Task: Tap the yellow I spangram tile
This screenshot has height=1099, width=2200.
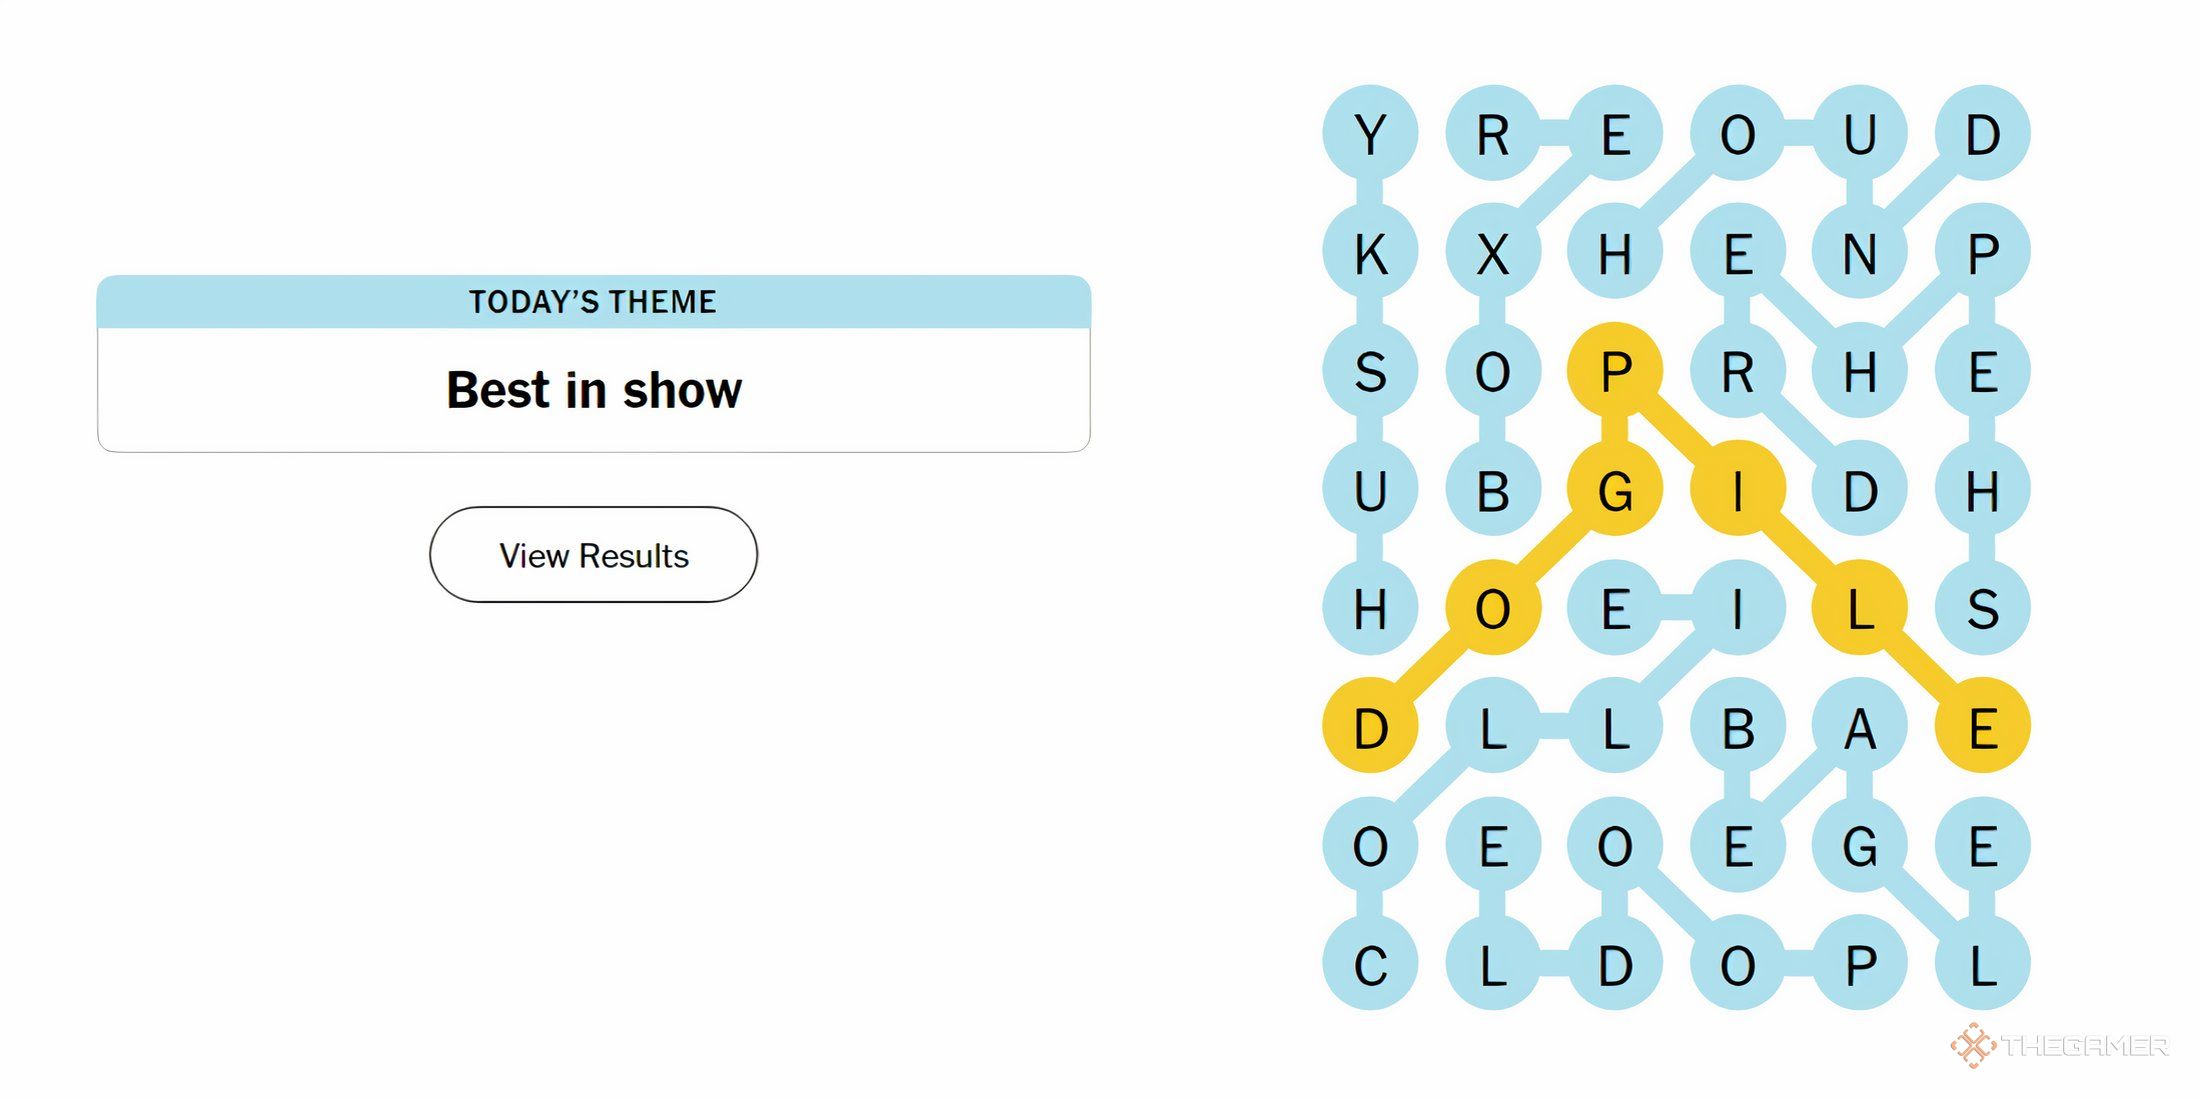Action: [x=1738, y=490]
